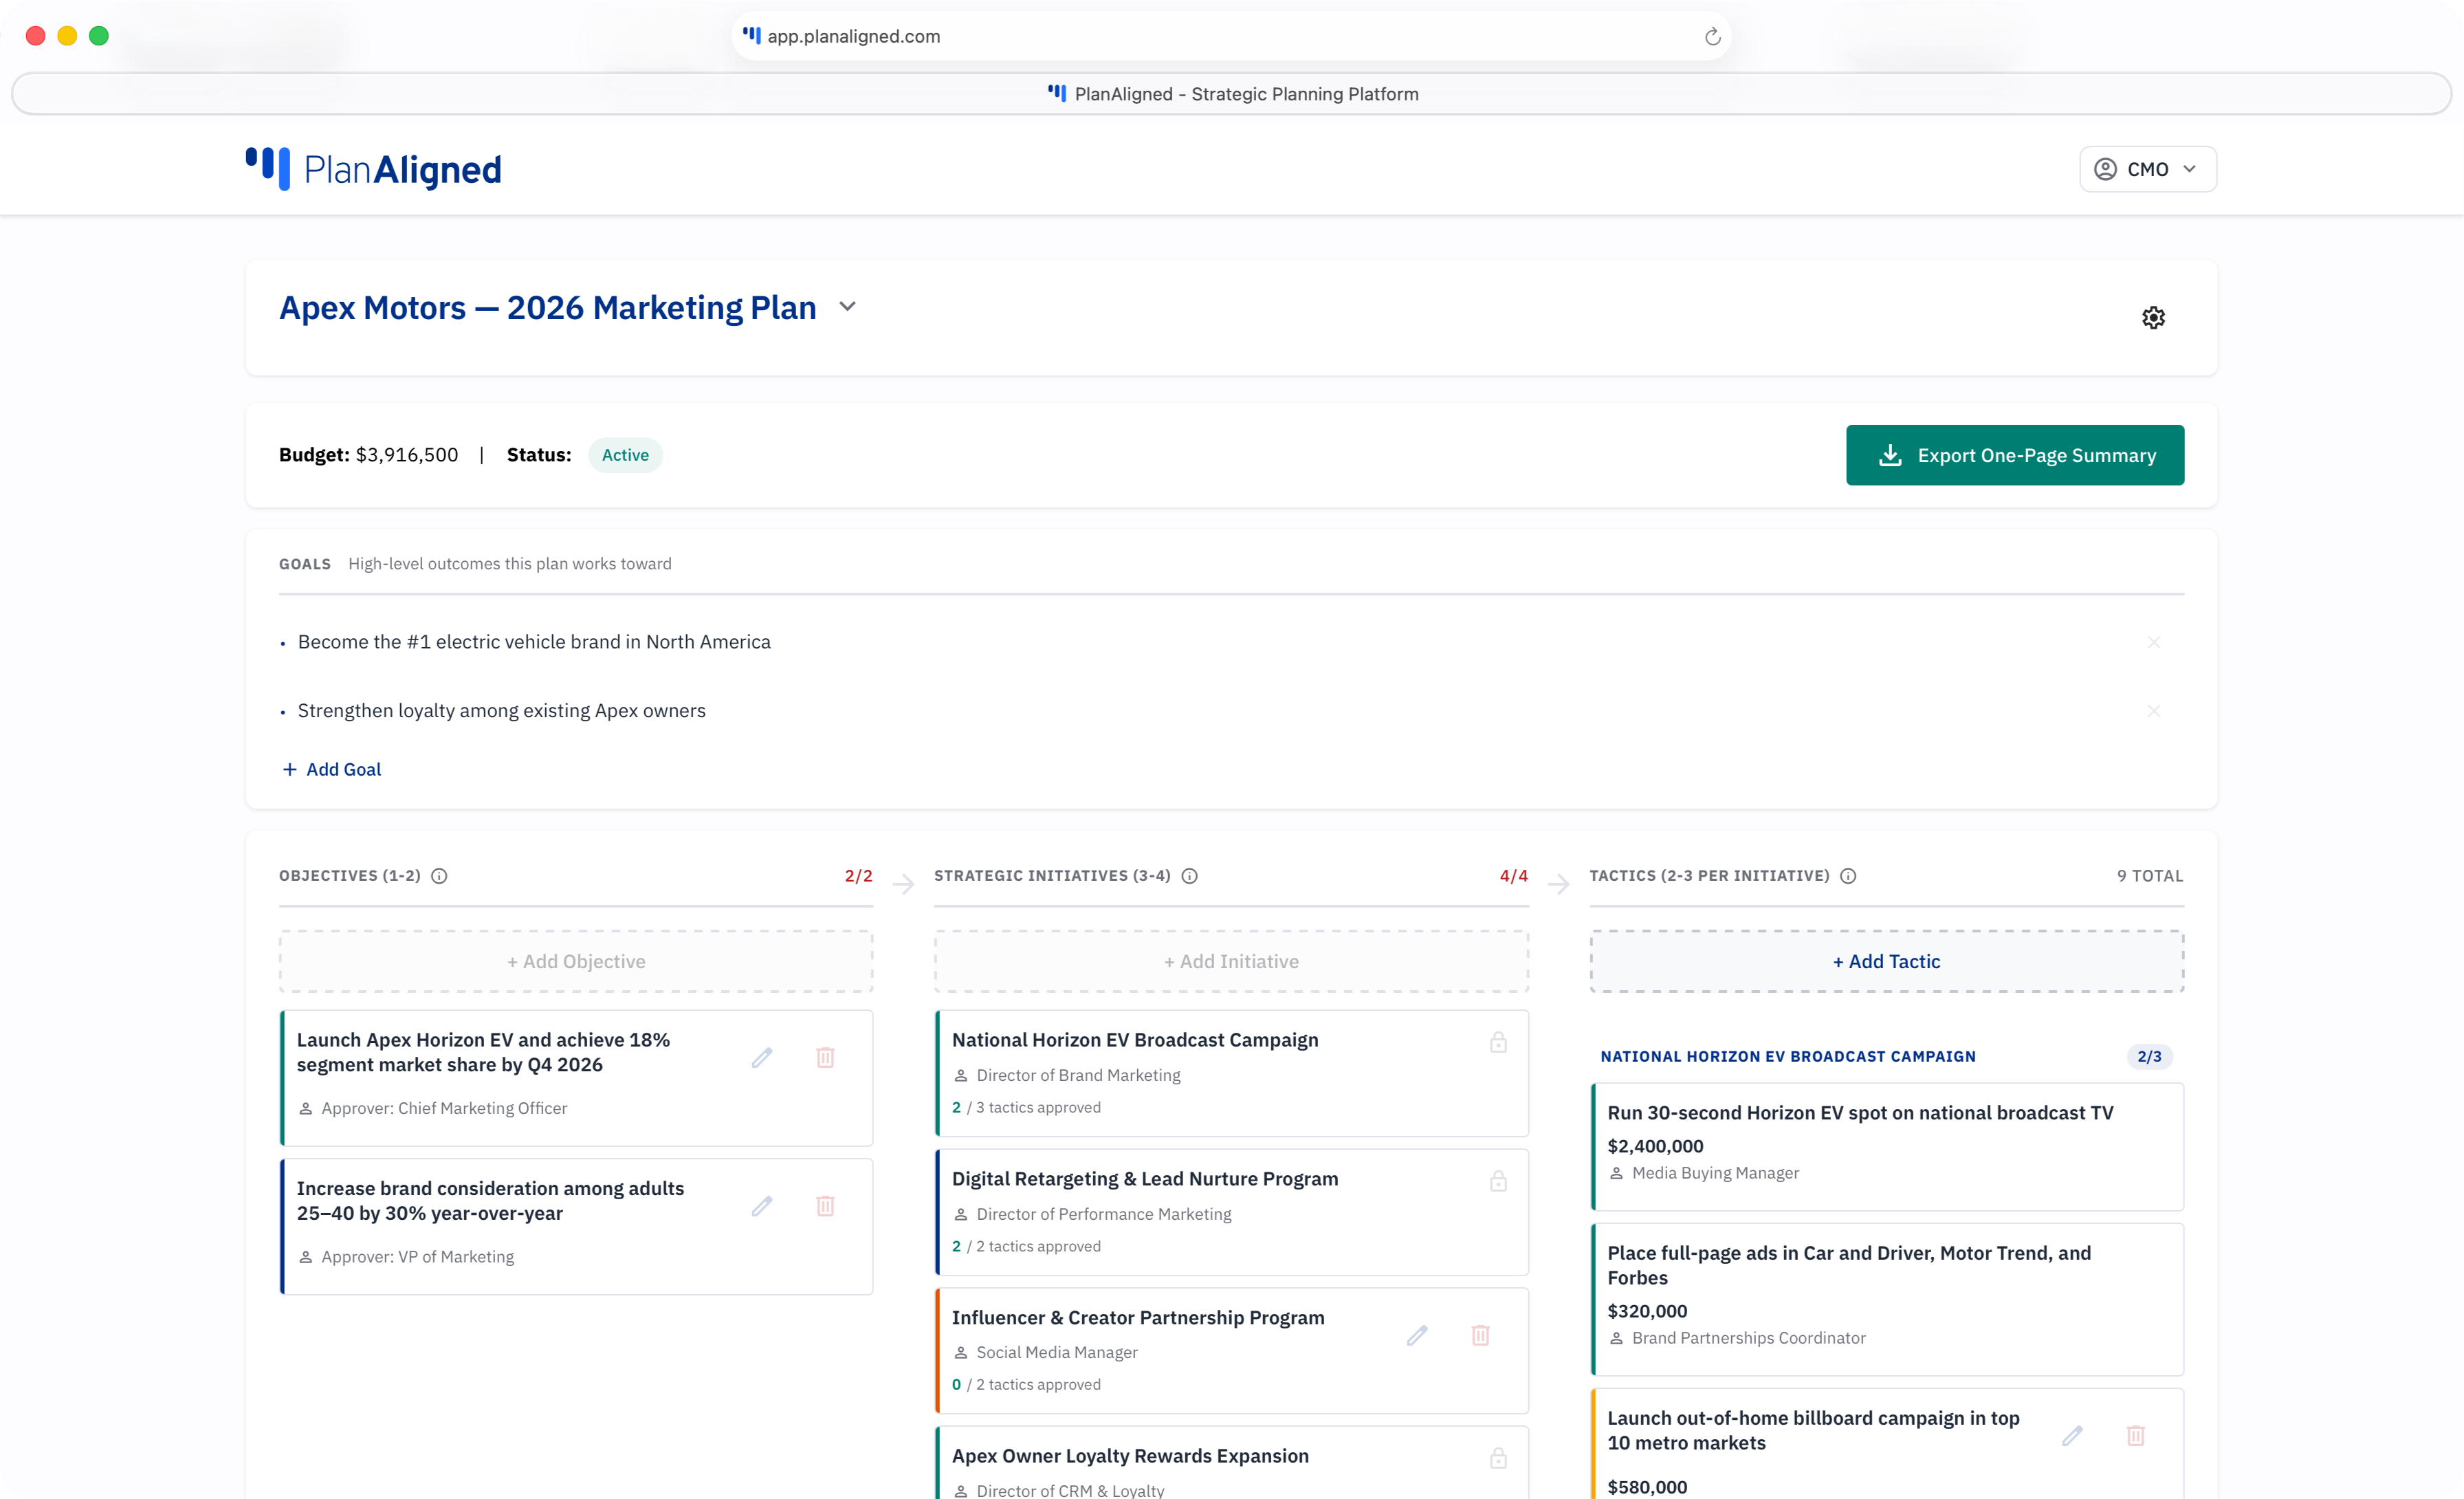Image resolution: width=2464 pixels, height=1499 pixels.
Task: Click 'Social Media Manager' owner label
Action: click(x=1057, y=1352)
